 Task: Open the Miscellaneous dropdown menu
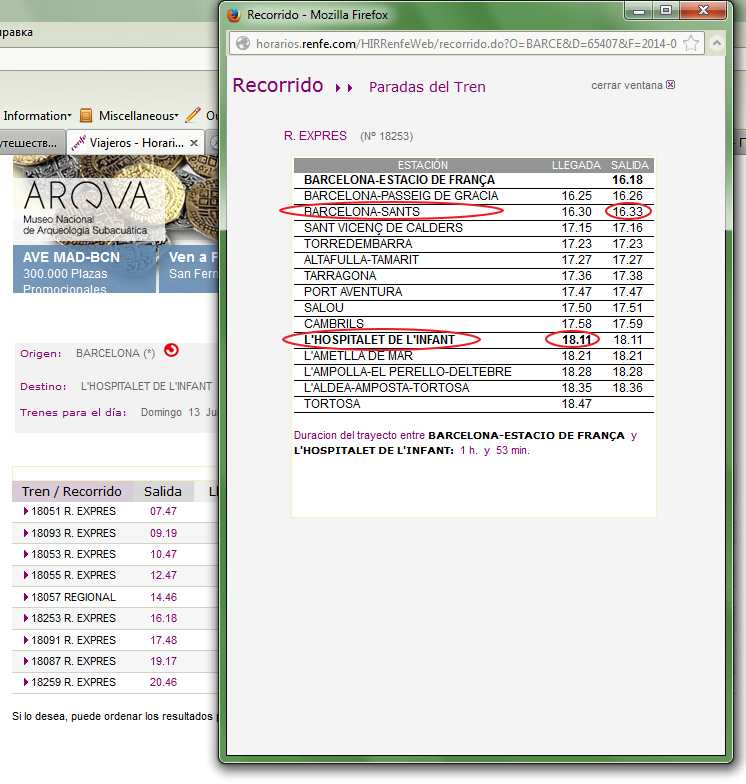(x=138, y=116)
